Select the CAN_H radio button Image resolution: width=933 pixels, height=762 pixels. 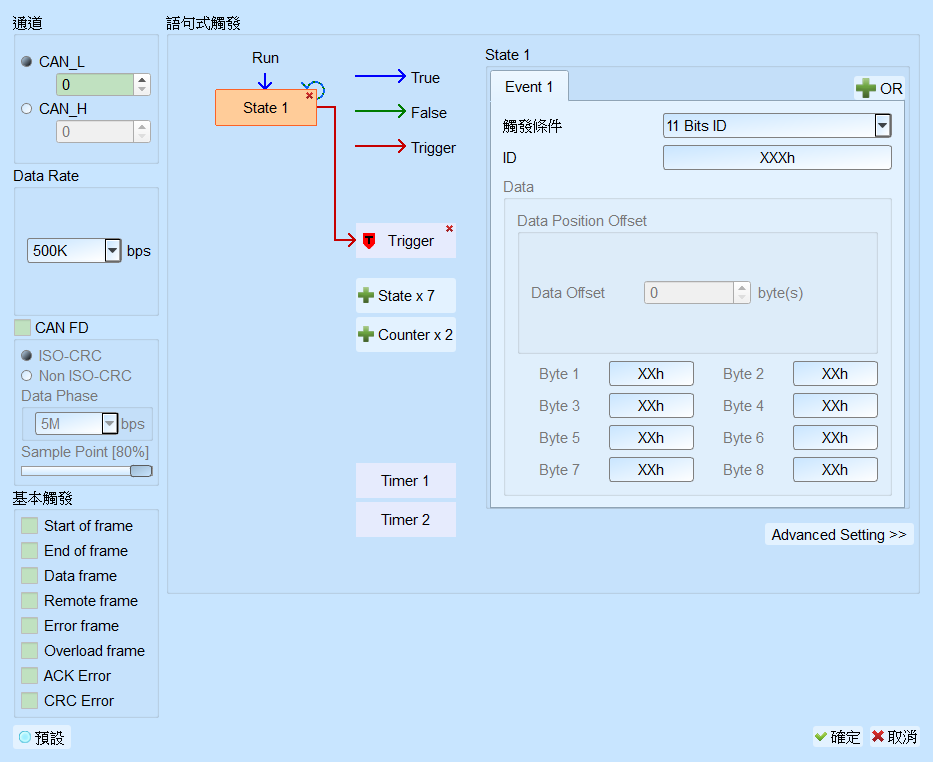click(26, 108)
